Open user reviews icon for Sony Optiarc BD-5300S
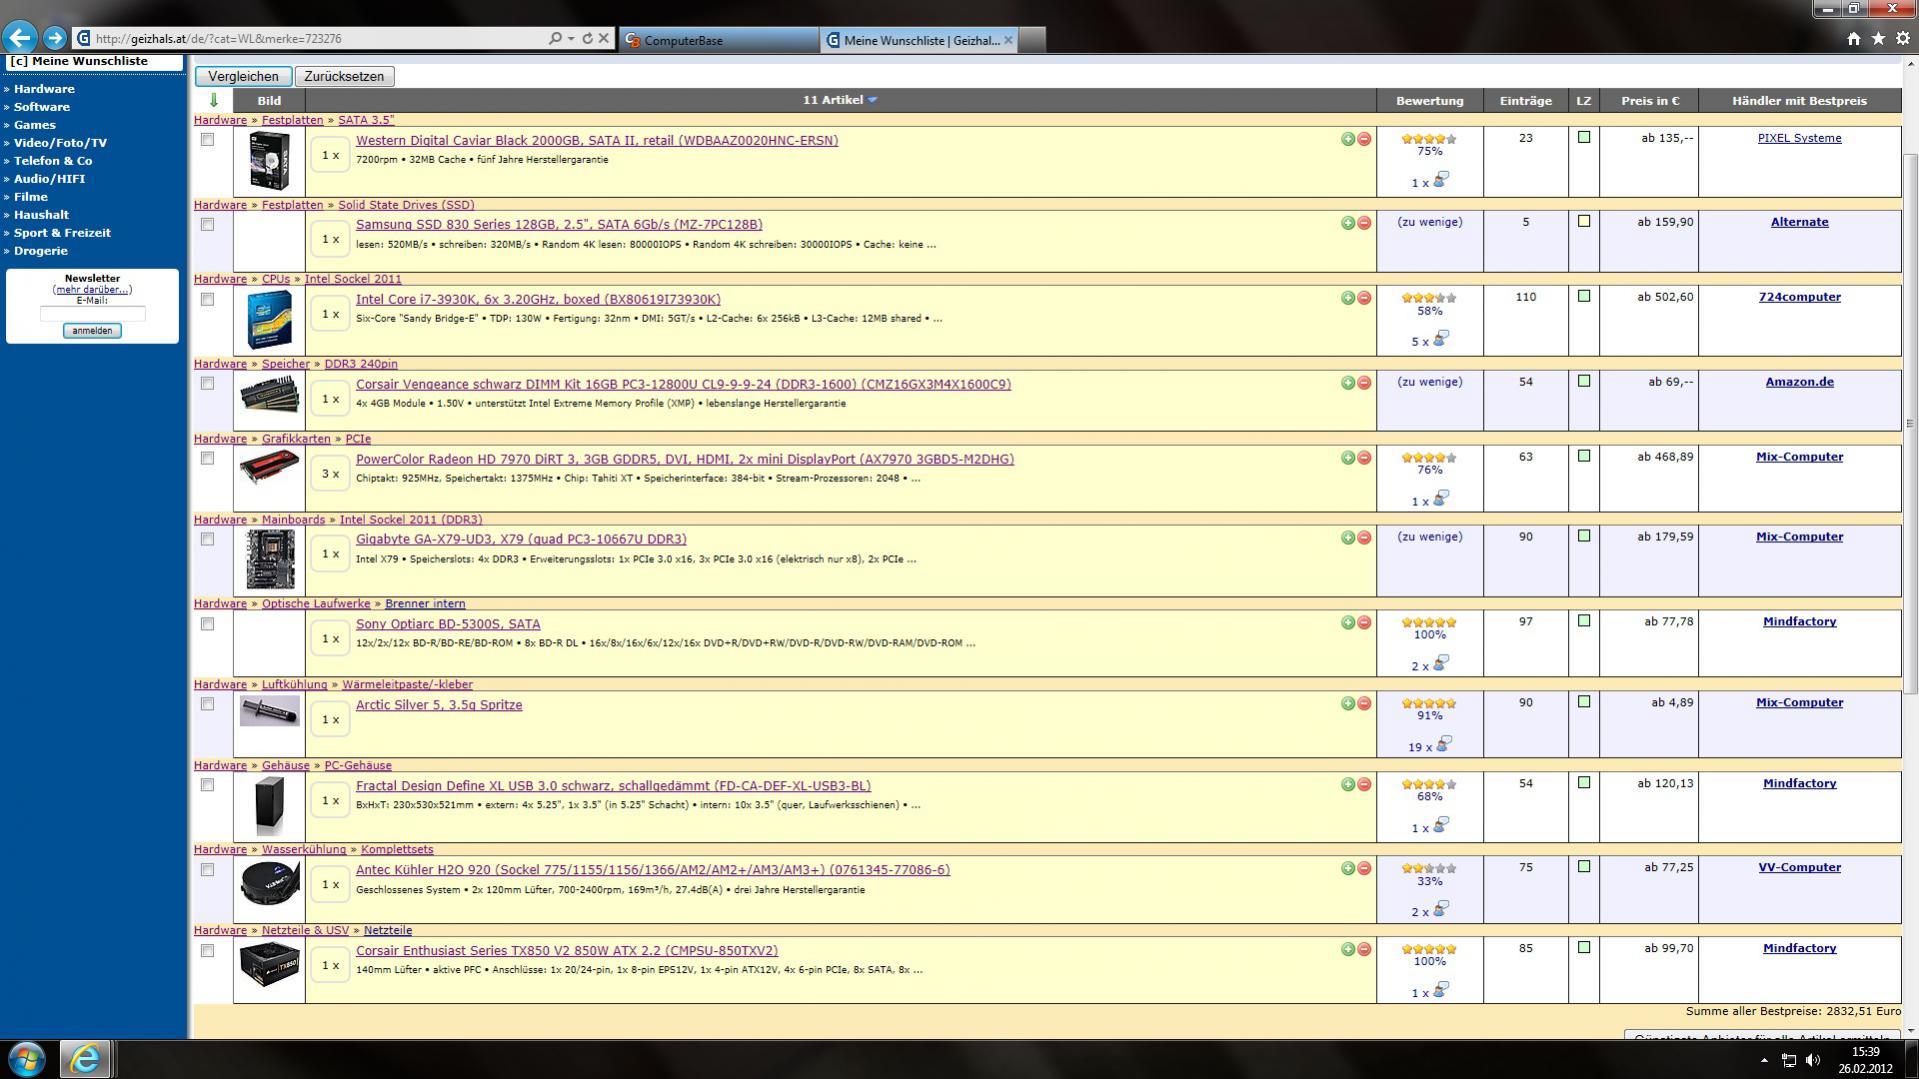Image resolution: width=1919 pixels, height=1079 pixels. pyautogui.click(x=1441, y=663)
